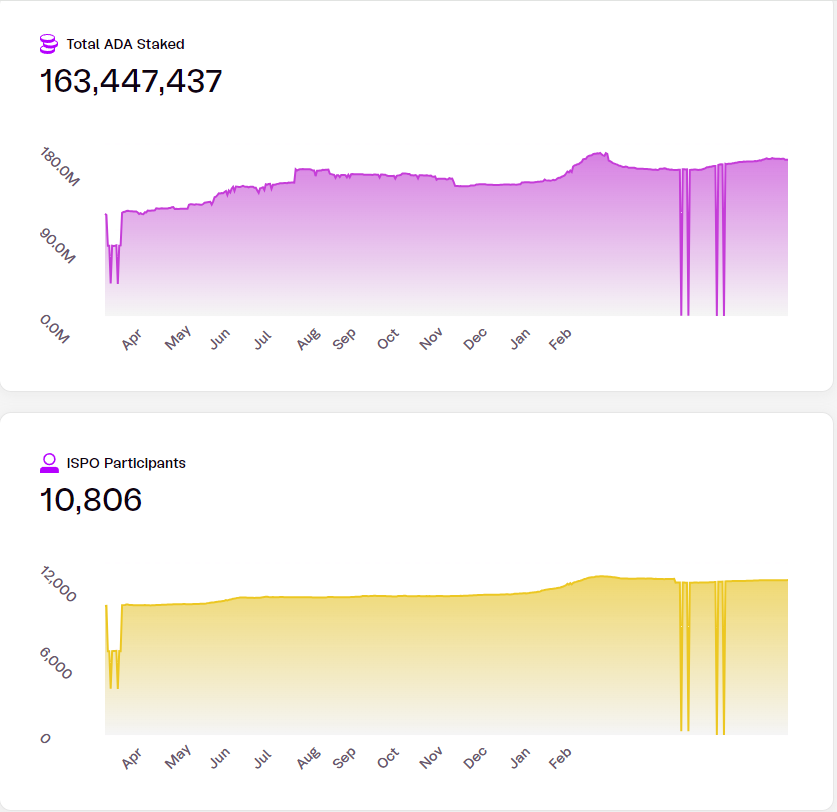Click the Jan label on ISPO Participants chart
This screenshot has width=837, height=812.
(520, 759)
